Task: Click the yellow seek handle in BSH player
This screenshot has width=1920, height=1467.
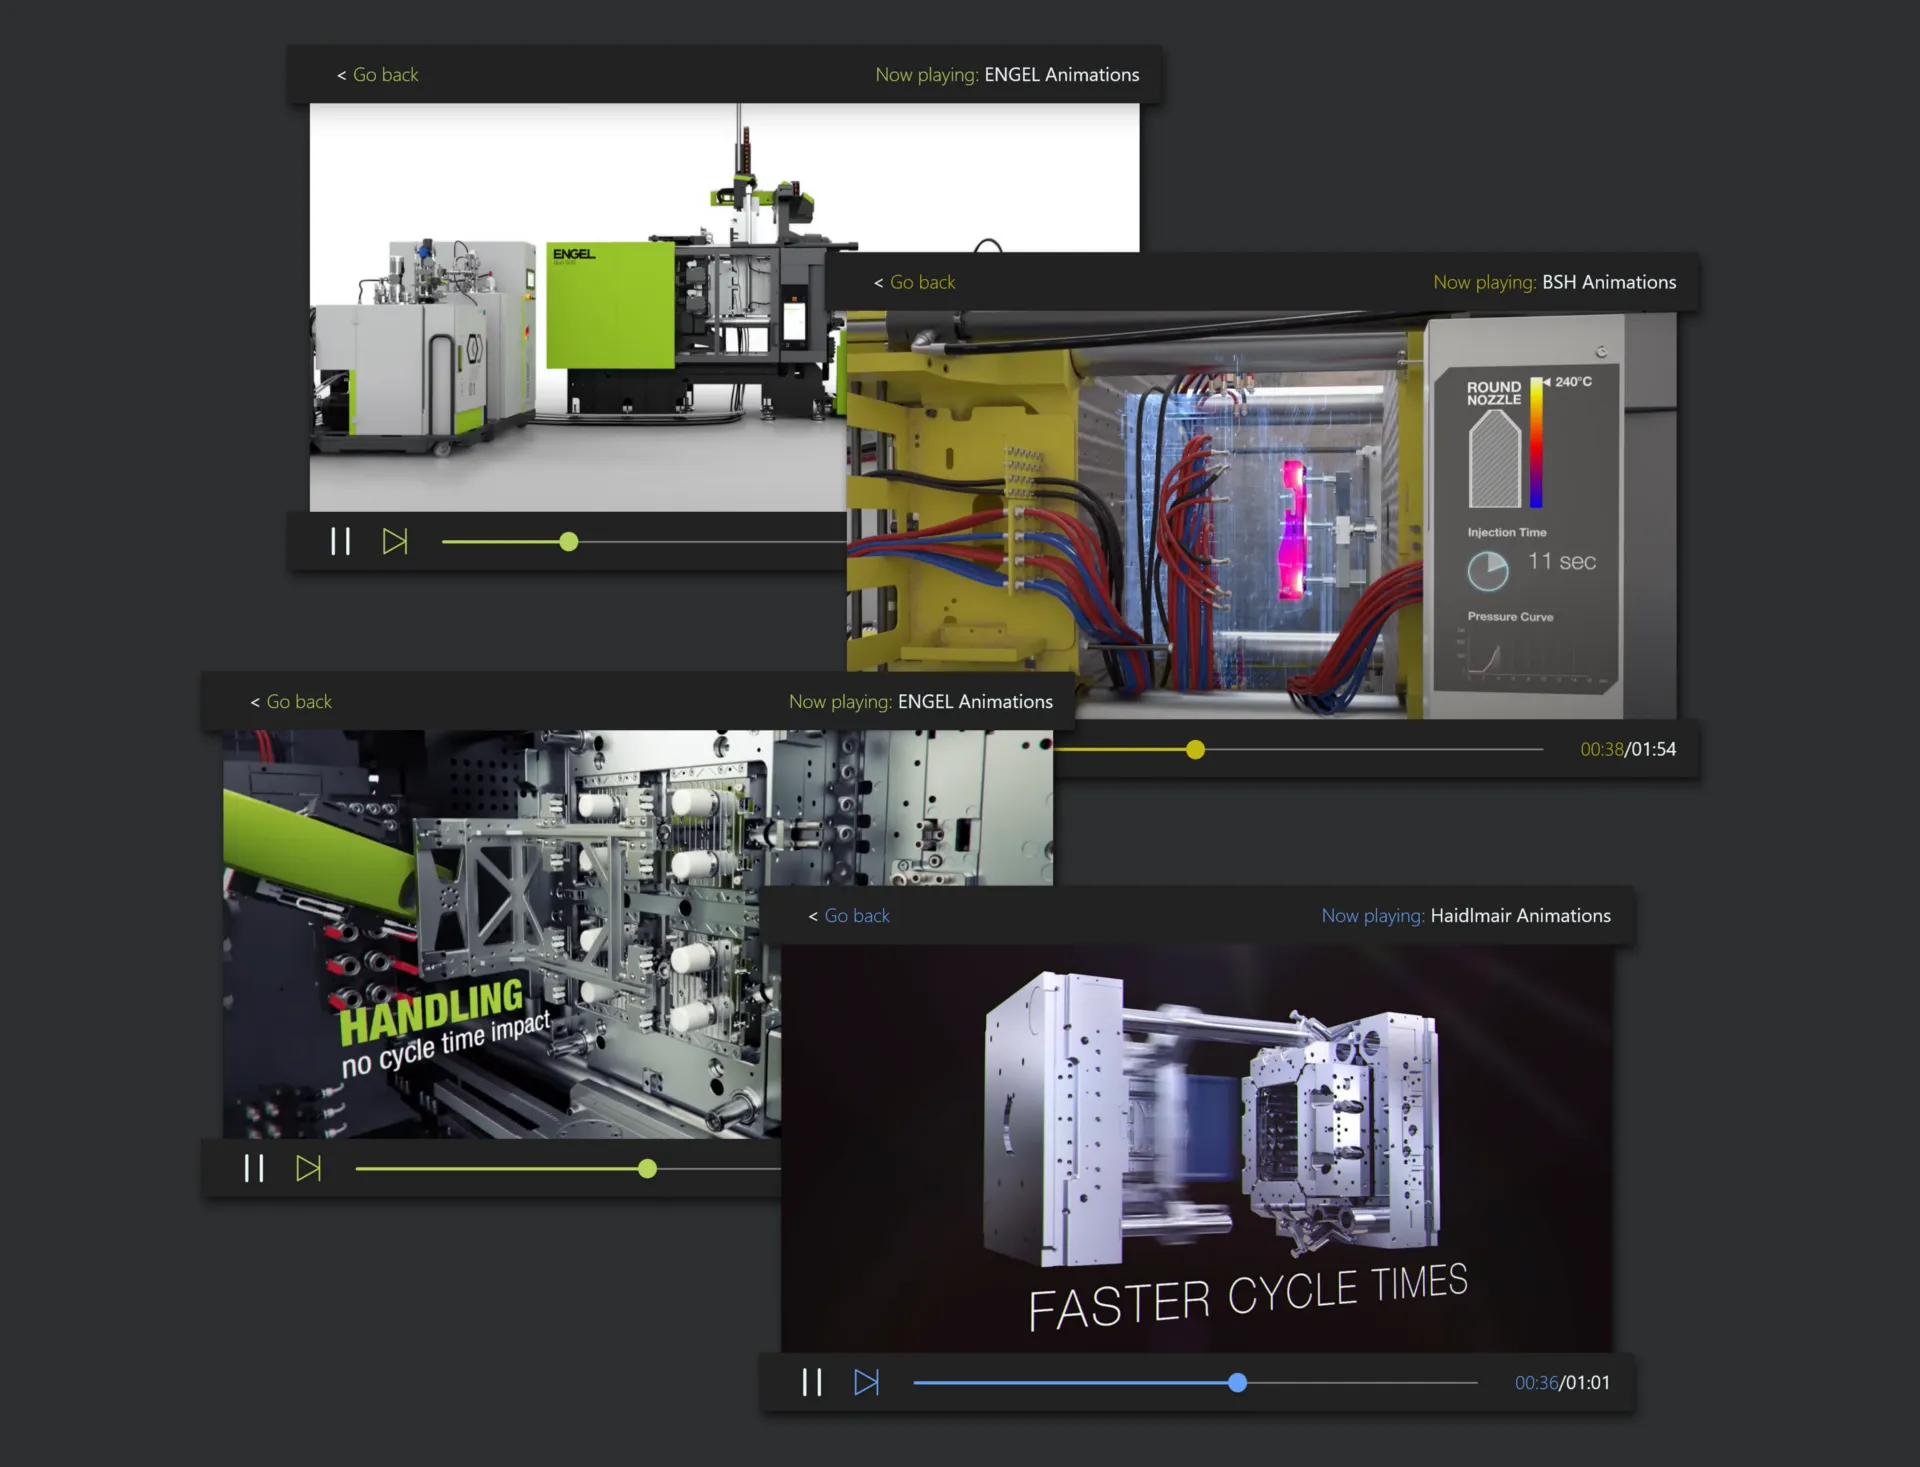Action: click(x=1195, y=750)
